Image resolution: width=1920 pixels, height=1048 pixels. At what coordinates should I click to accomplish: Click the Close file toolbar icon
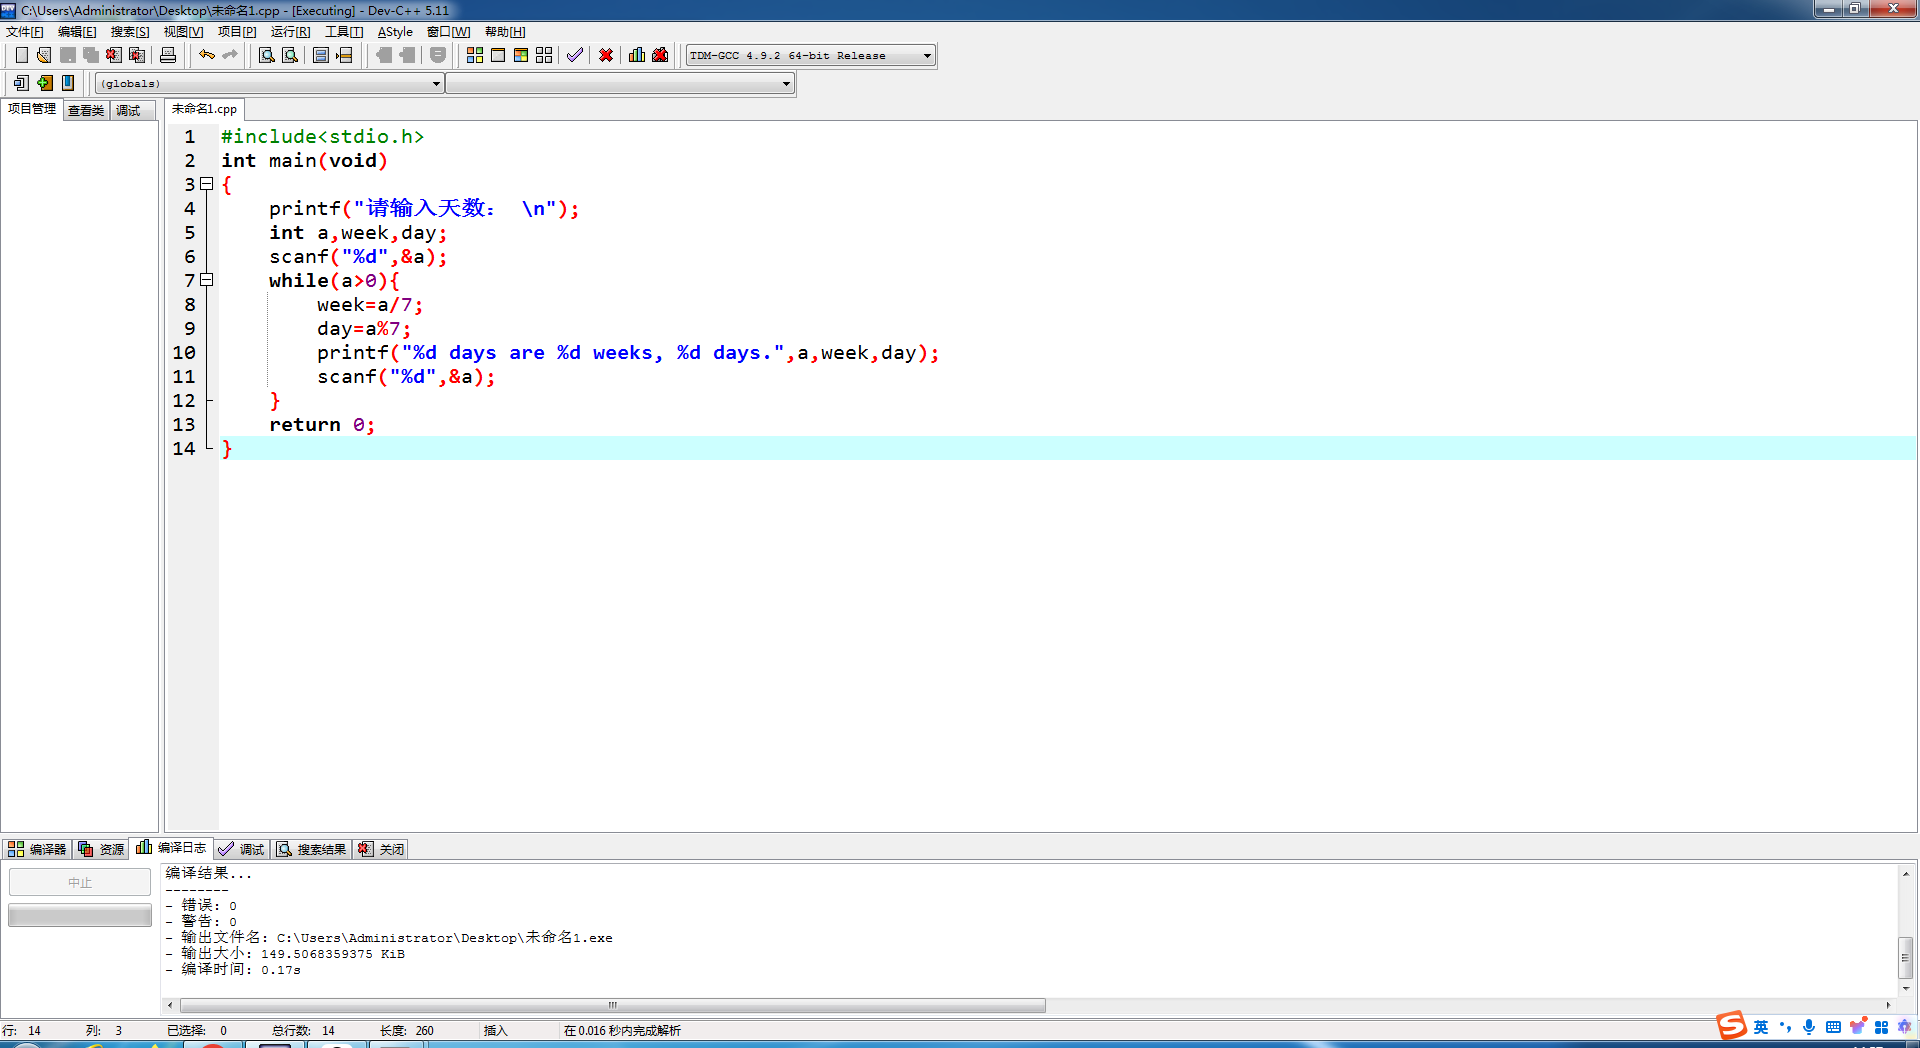coord(114,55)
